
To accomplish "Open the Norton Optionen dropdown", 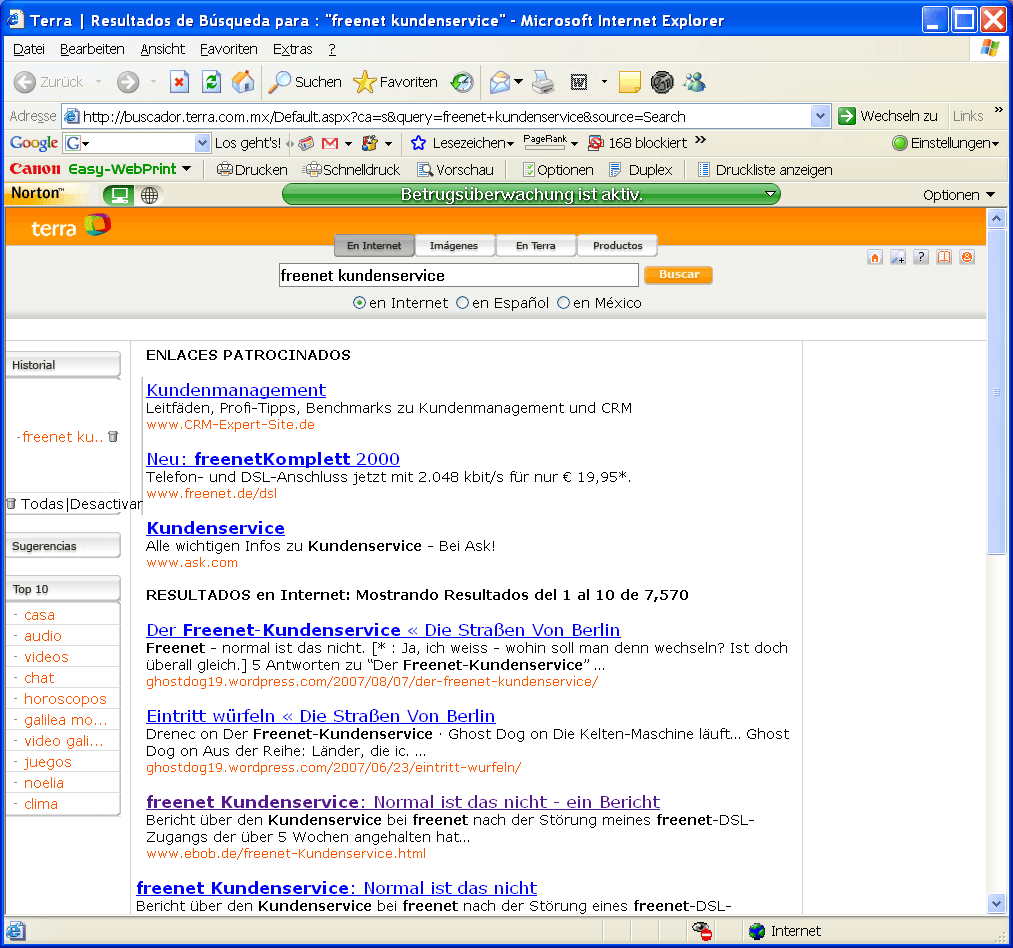I will click(959, 195).
